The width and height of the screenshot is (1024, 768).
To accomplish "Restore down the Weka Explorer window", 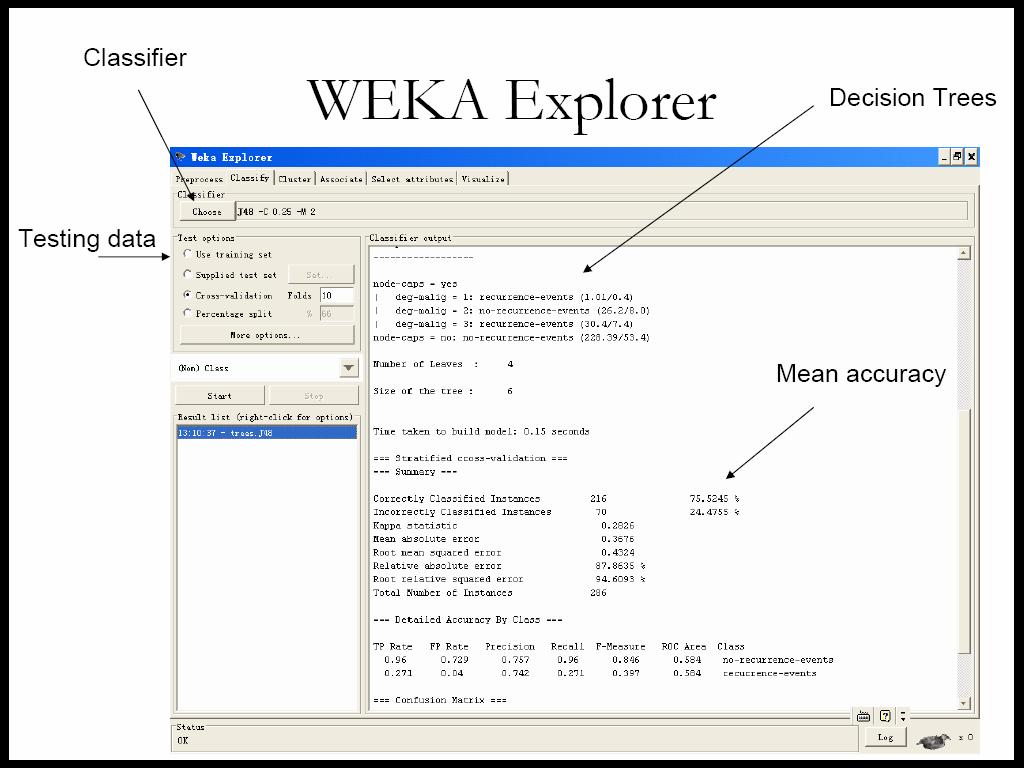I will point(957,157).
